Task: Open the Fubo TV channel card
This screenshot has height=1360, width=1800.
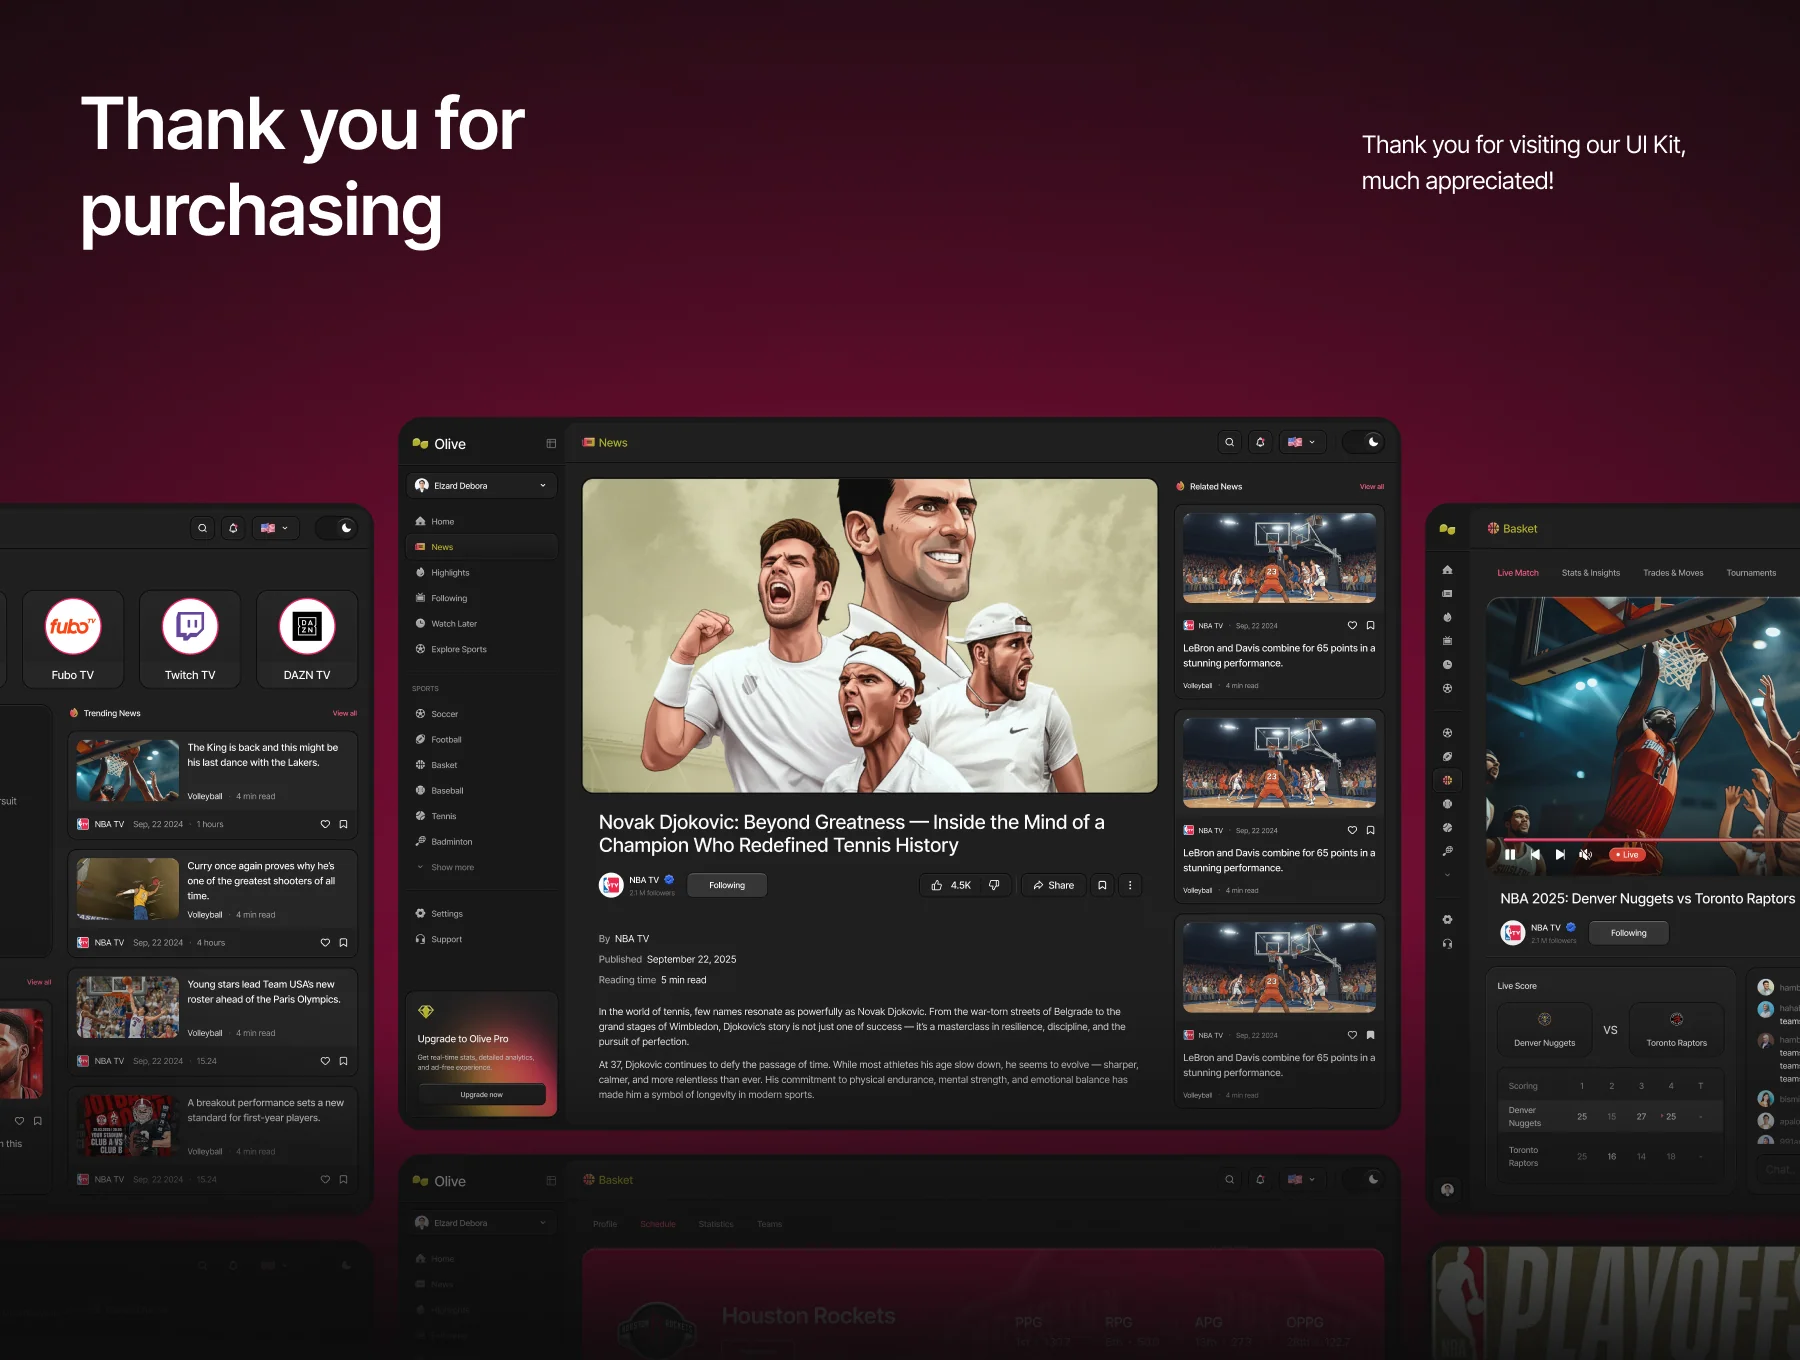Action: [x=73, y=639]
